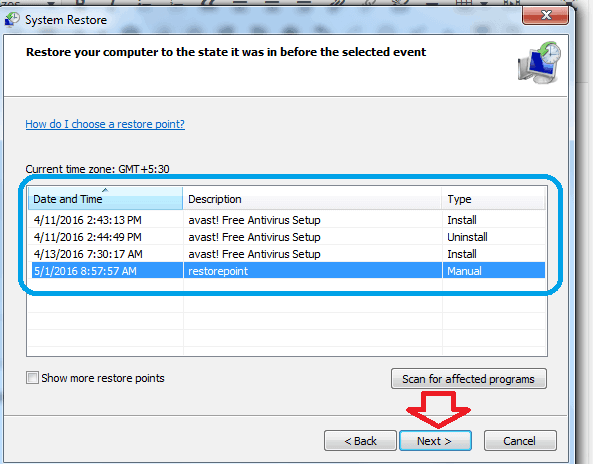Sort by the Description column header
The width and height of the screenshot is (593, 464).
312,199
